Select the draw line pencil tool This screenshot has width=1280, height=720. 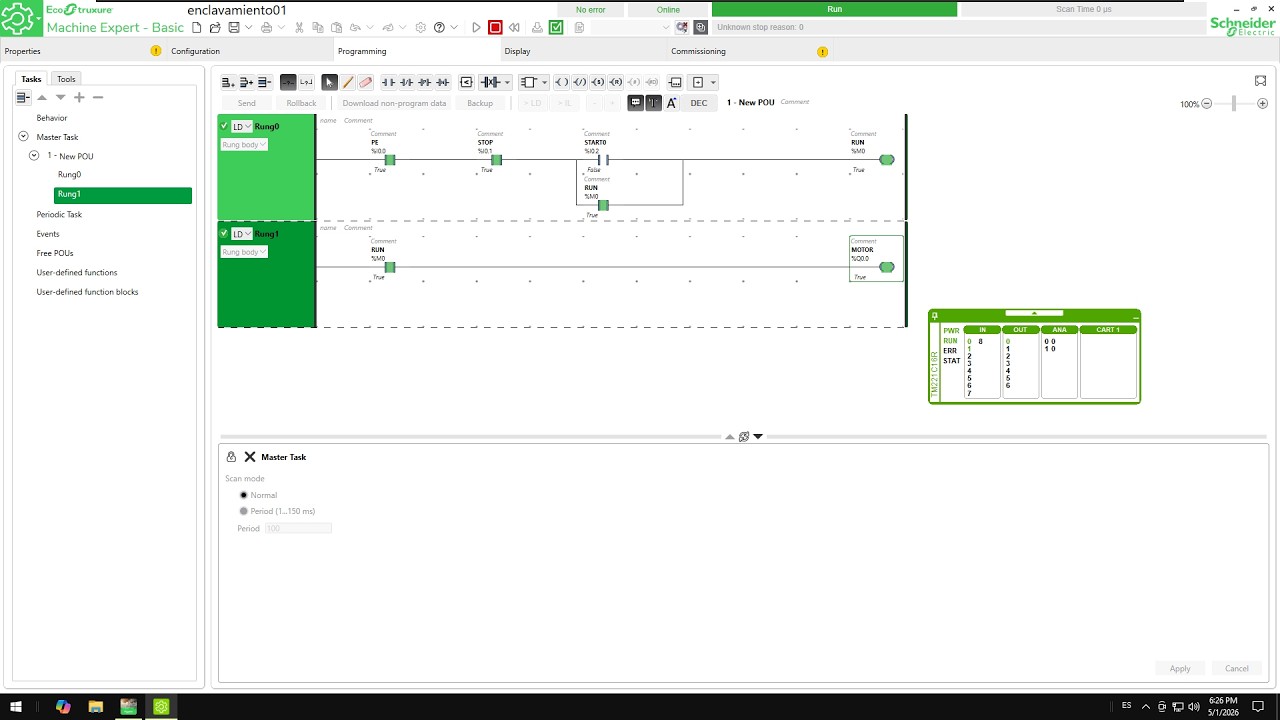pos(348,82)
